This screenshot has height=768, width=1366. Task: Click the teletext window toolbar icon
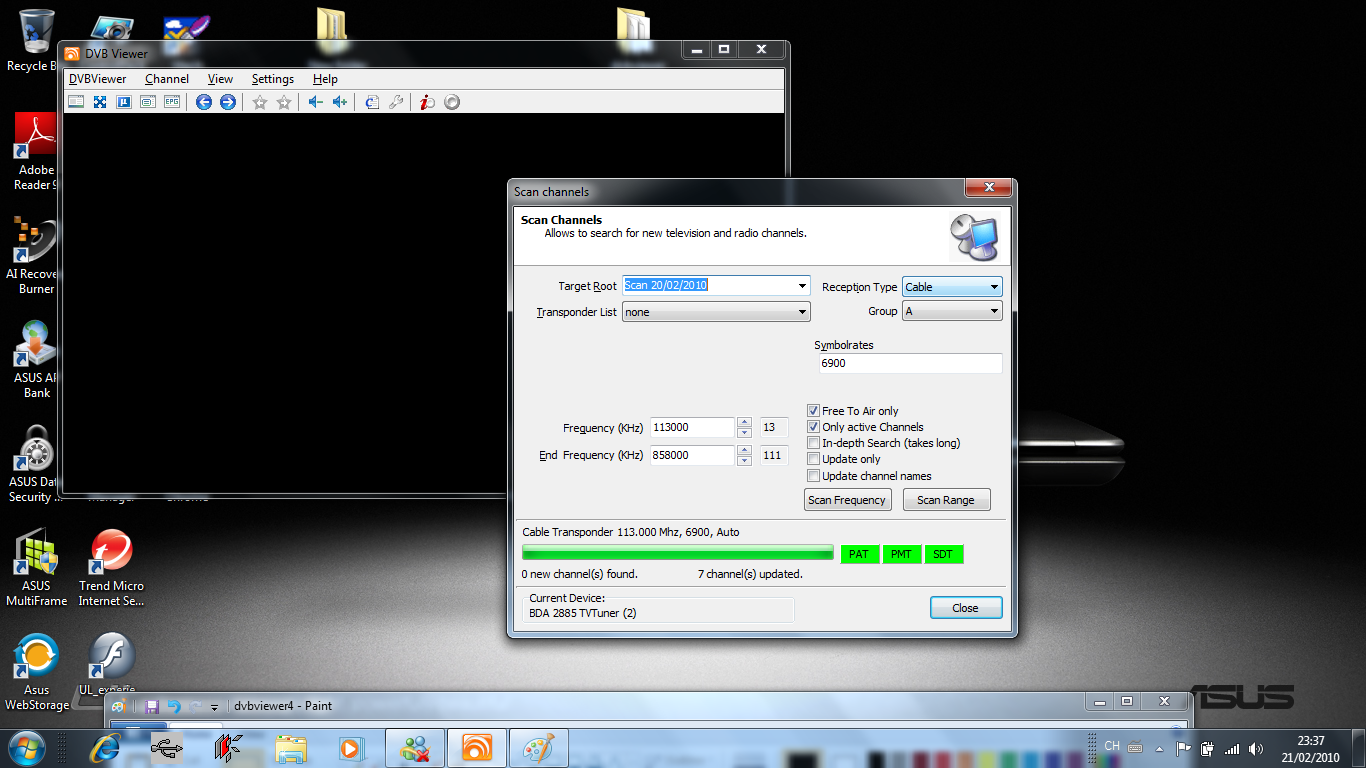point(148,102)
